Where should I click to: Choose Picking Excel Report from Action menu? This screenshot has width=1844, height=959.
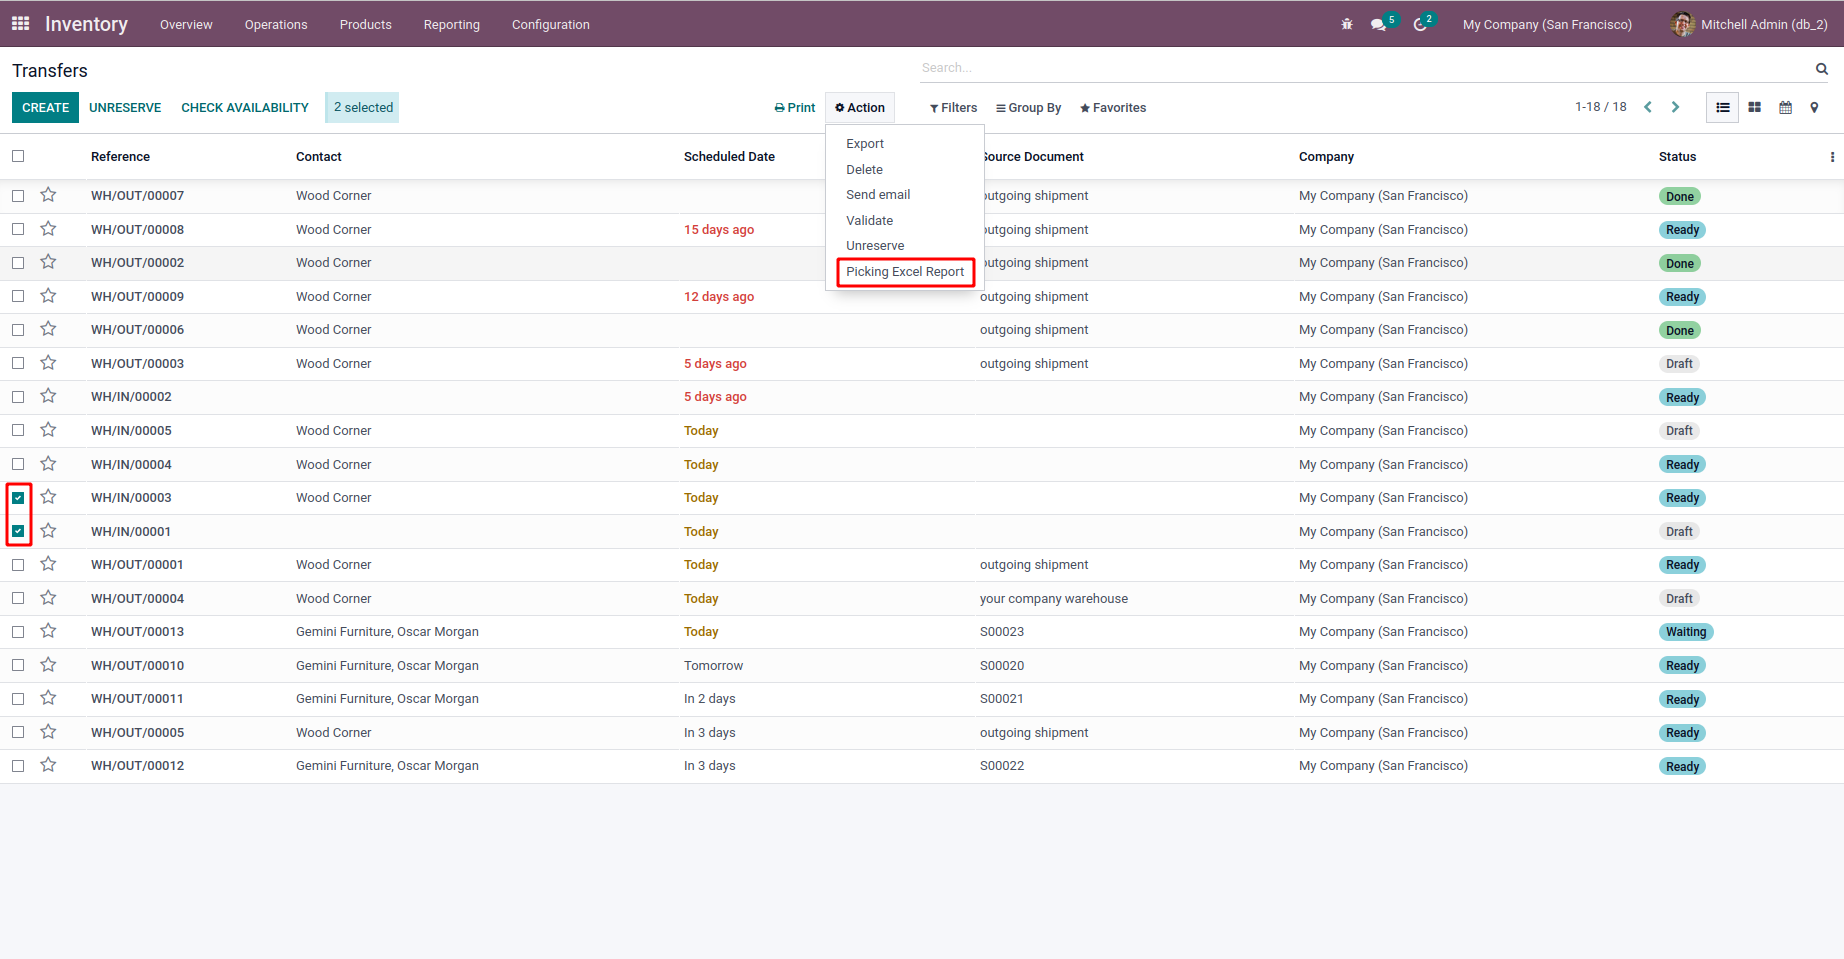pyautogui.click(x=905, y=272)
